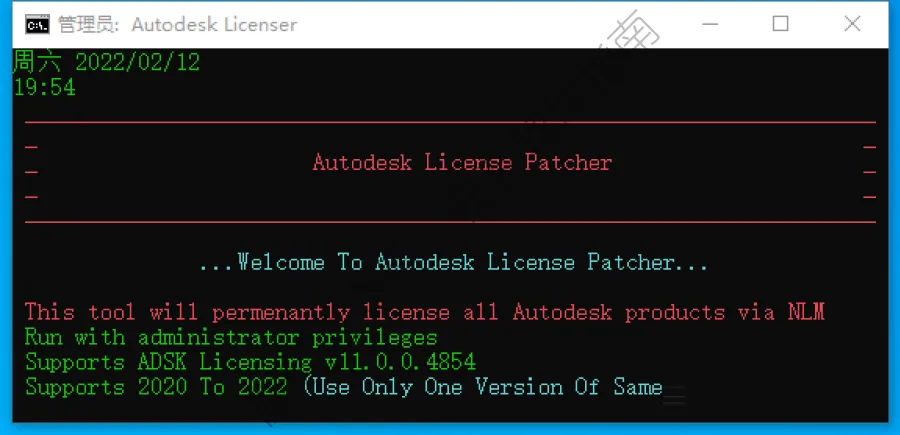This screenshot has height=435, width=900.
Task: Click the 'This tool will permenantly license' line
Action: tap(425, 313)
